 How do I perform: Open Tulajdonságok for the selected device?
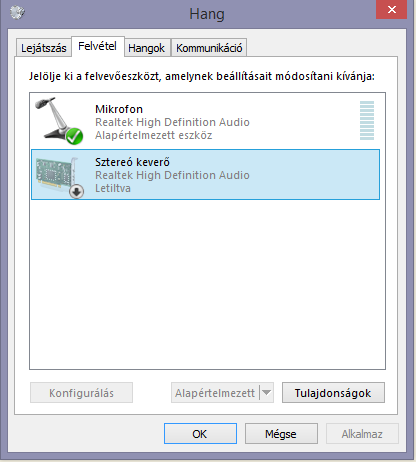333,393
